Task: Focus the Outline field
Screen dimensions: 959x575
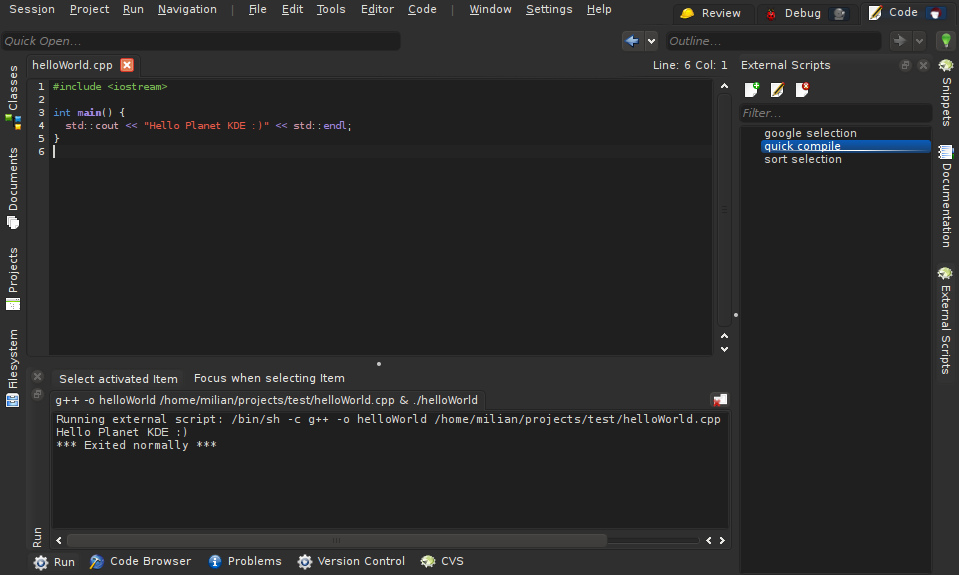Action: (774, 41)
